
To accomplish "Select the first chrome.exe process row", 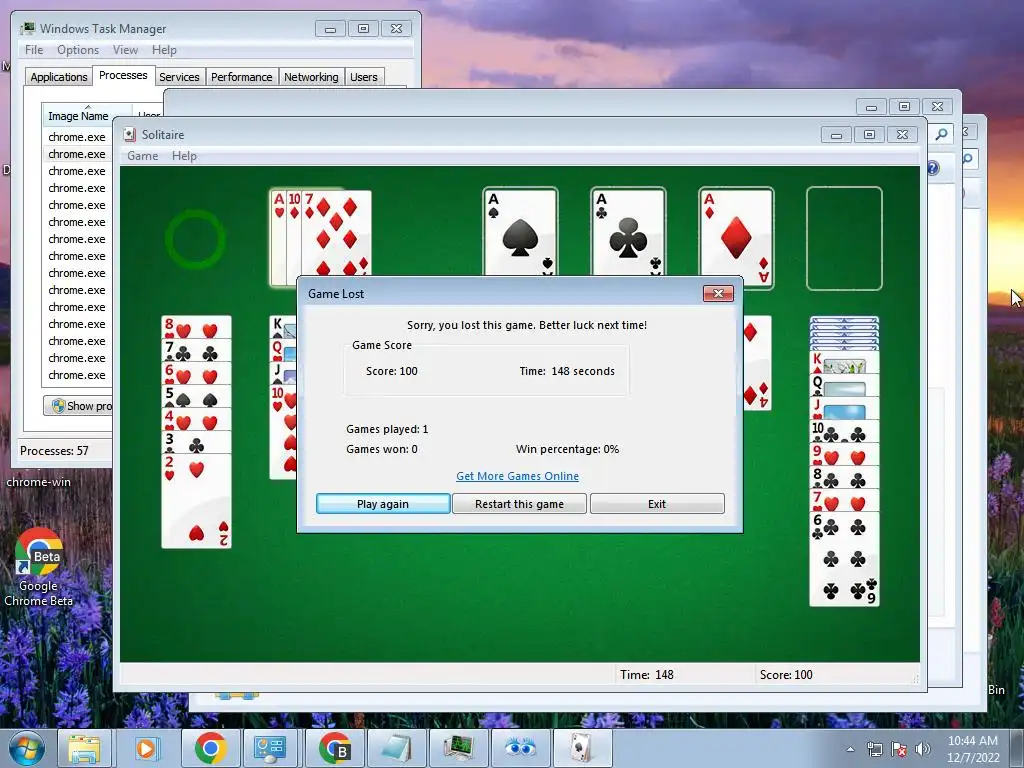I will tap(77, 137).
